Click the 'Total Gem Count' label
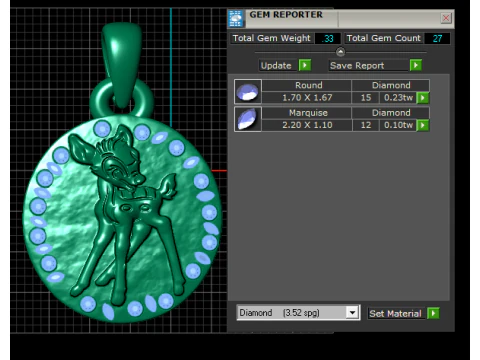Screen dimensions: 480x360 pos(383,38)
